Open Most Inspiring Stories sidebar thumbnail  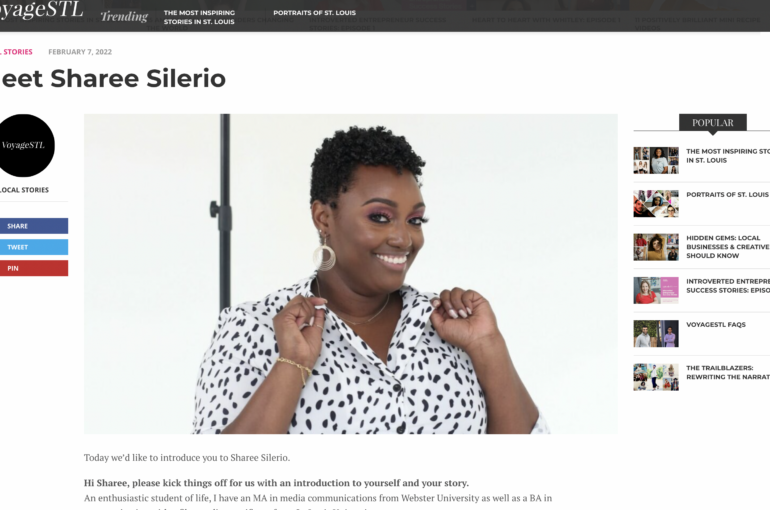tap(656, 161)
